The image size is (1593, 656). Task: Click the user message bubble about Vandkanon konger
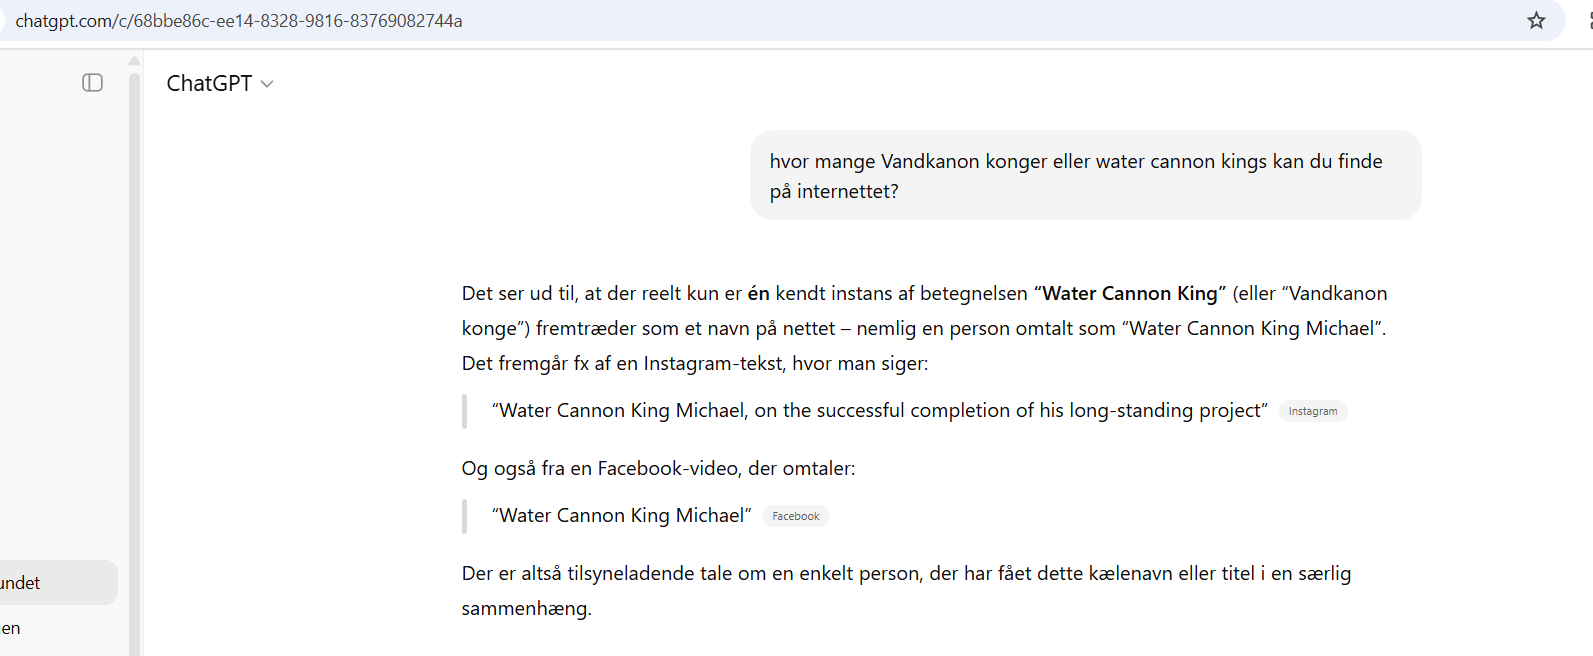(x=1085, y=176)
